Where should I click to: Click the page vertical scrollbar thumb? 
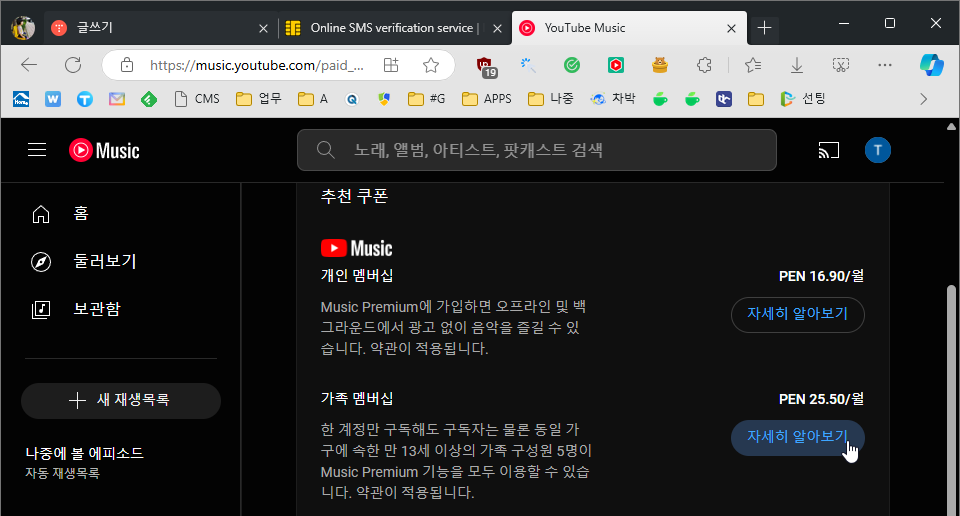[x=951, y=400]
